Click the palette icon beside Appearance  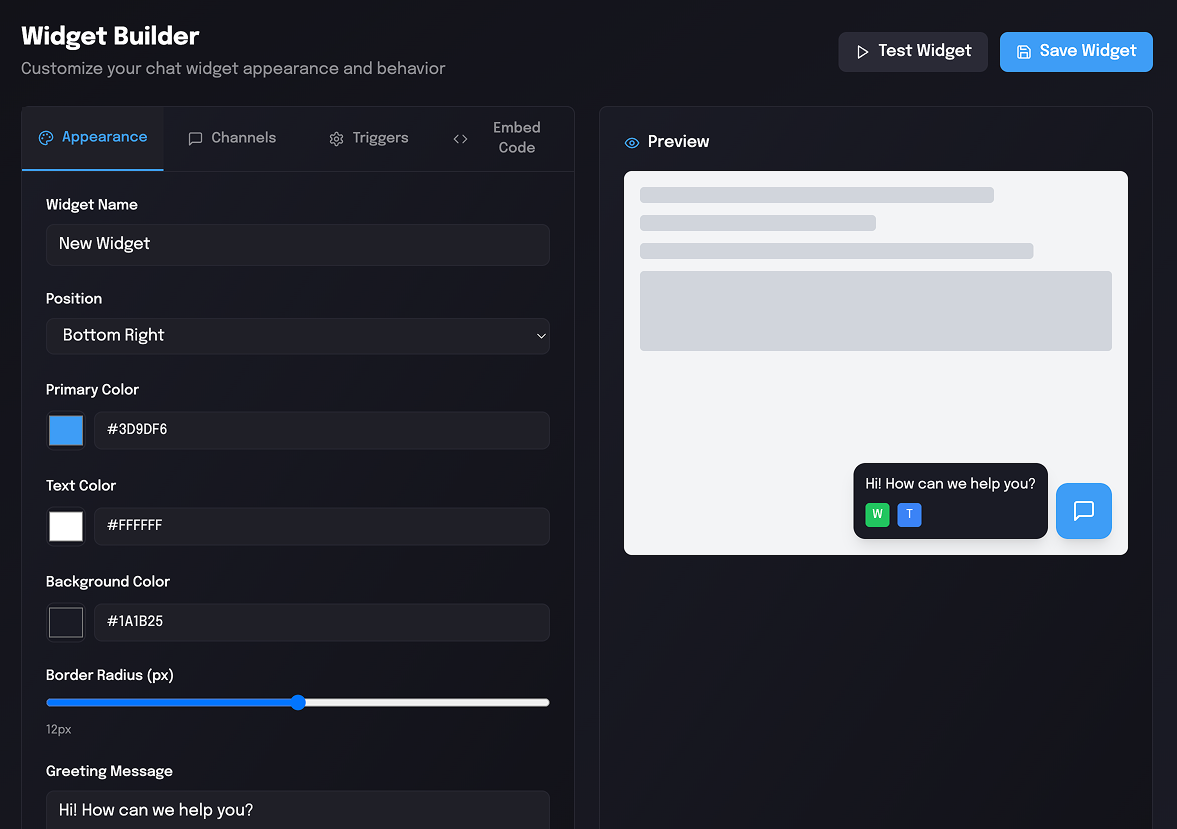point(46,138)
